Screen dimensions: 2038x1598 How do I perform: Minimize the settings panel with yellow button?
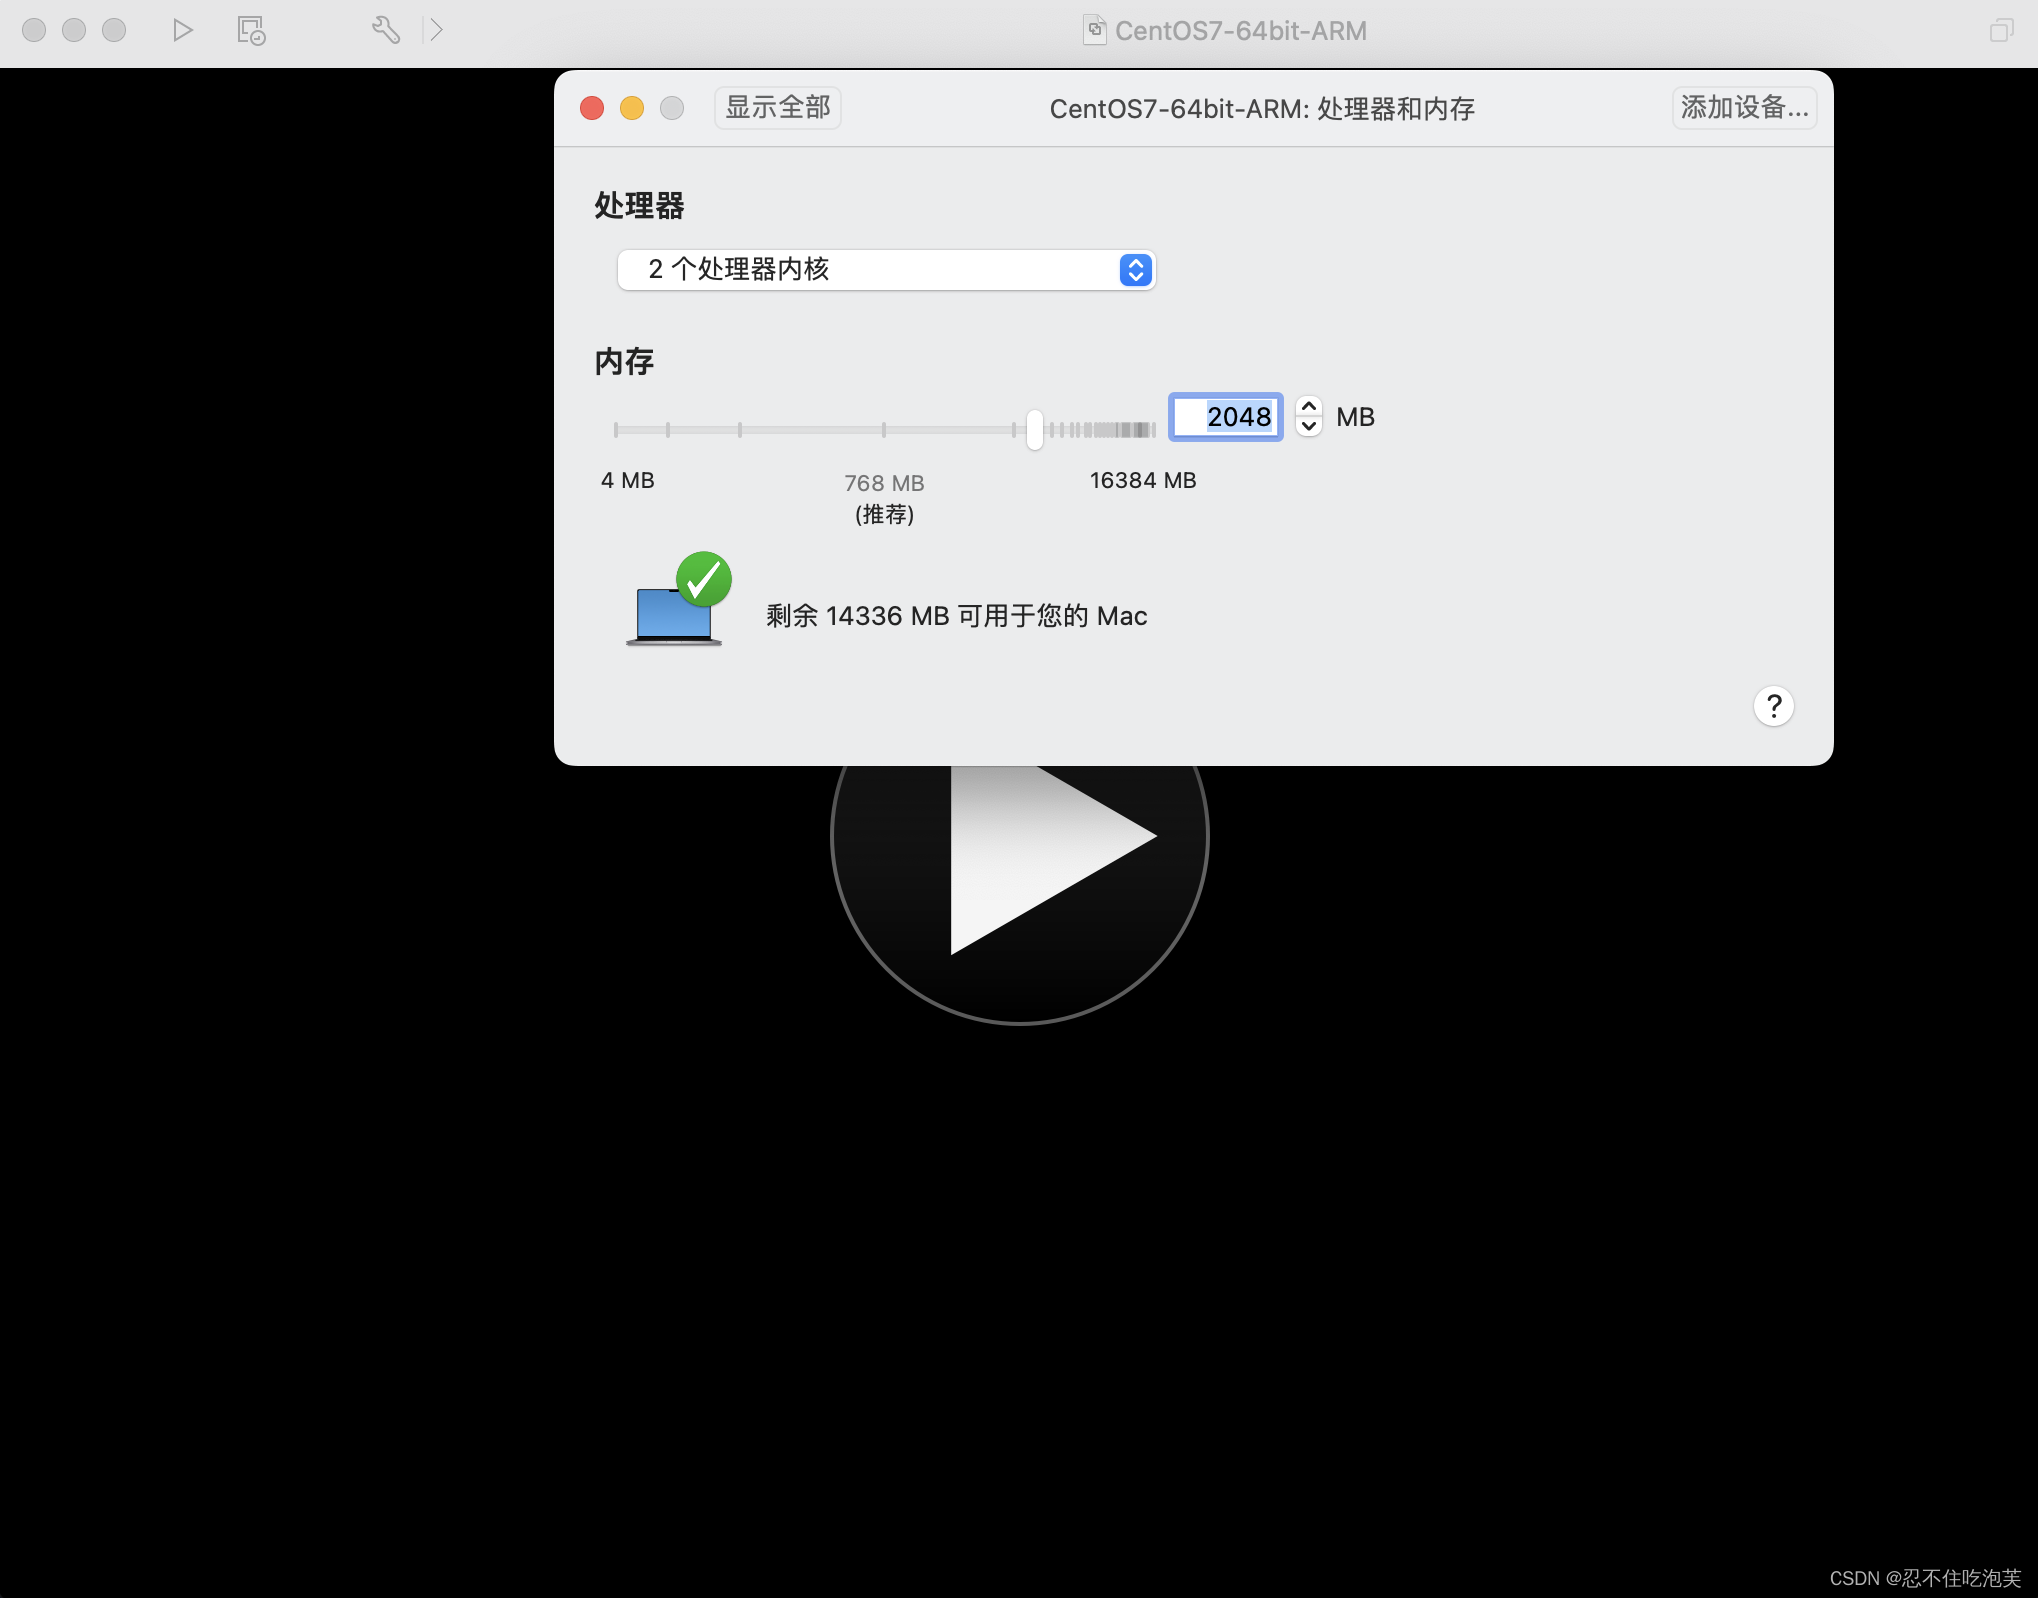632,108
